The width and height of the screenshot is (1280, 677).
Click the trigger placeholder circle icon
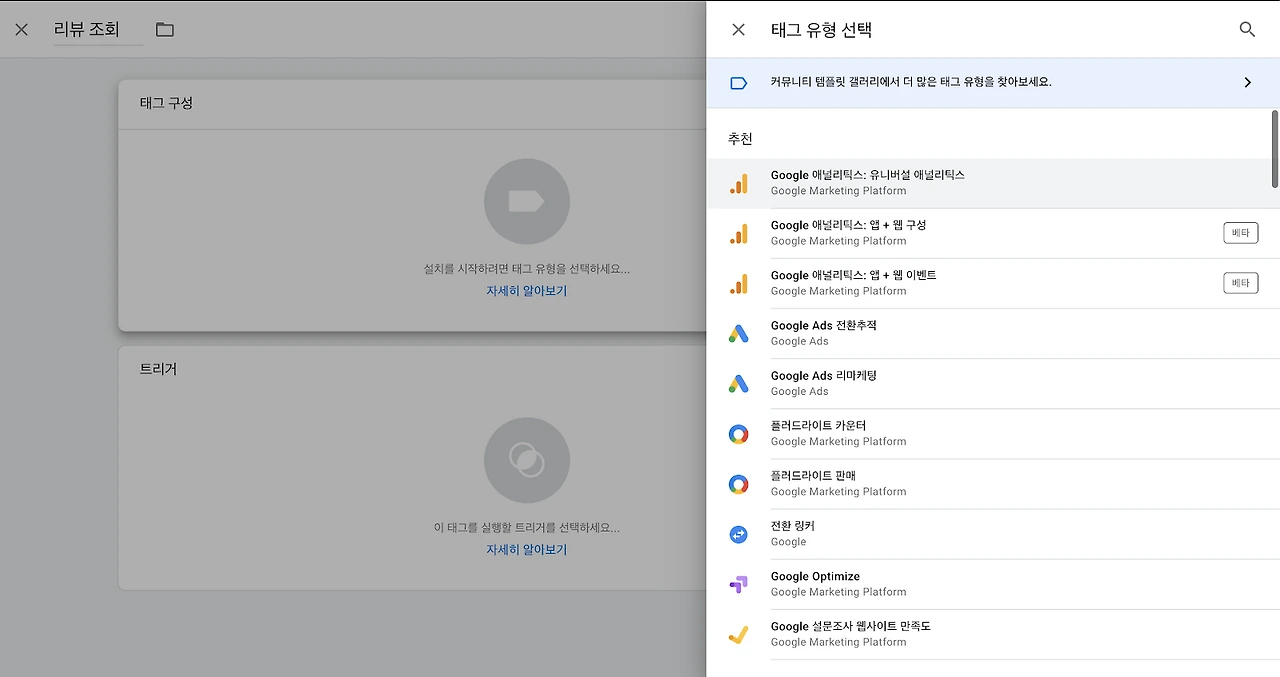pos(526,461)
